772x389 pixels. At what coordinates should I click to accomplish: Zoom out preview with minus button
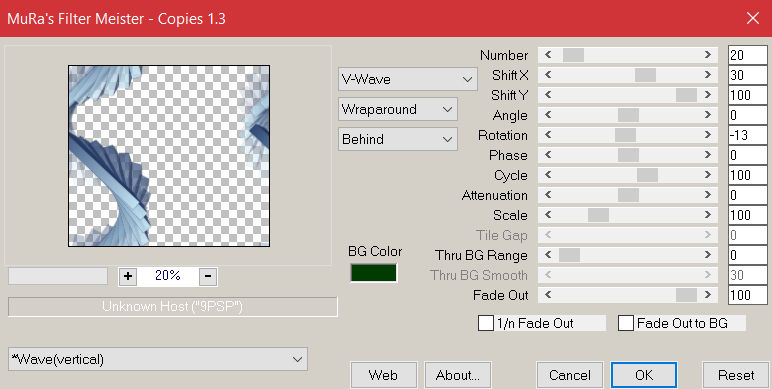click(x=208, y=276)
